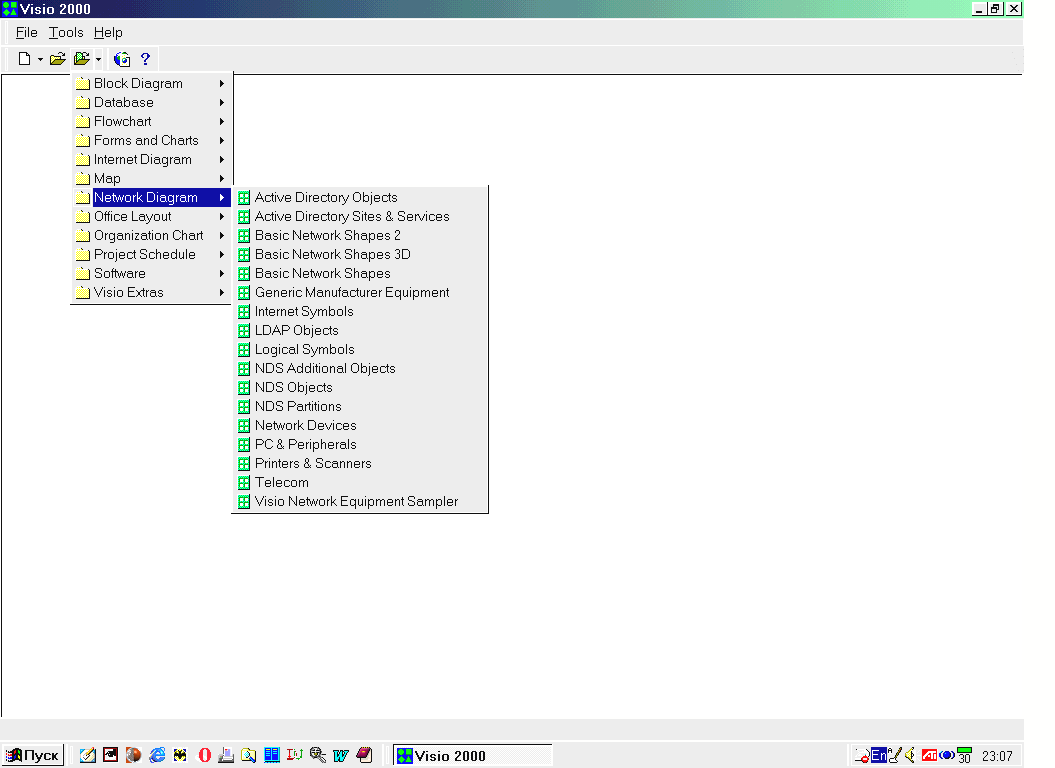
Task: Open the Visio Network Equipment Sampler stencil
Action: coord(359,501)
